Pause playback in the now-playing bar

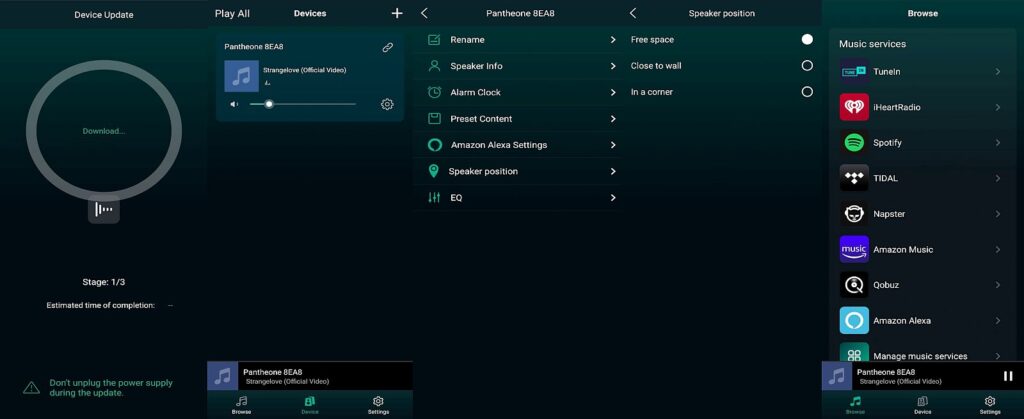(x=1007, y=376)
